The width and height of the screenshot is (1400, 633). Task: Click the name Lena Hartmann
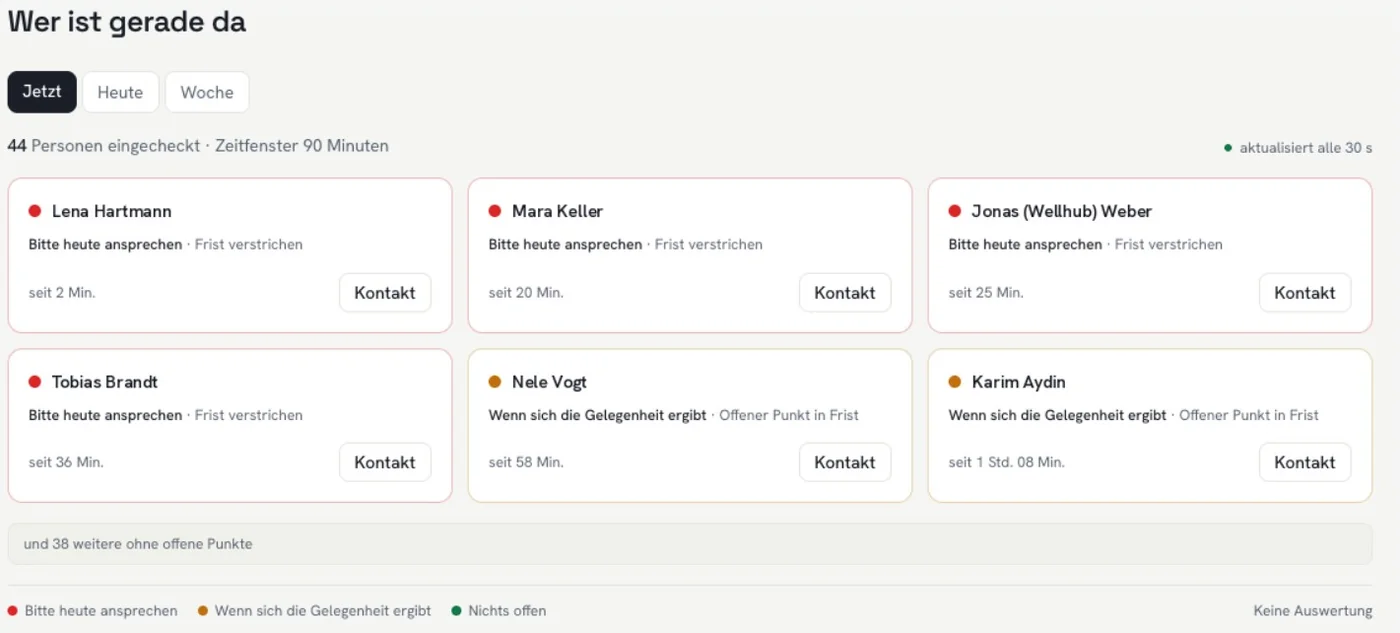pos(112,211)
